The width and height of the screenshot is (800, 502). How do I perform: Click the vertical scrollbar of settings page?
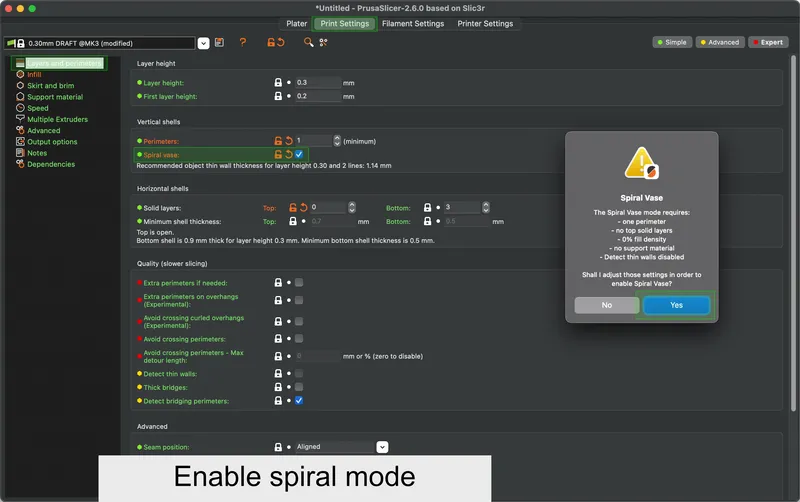coord(793,233)
